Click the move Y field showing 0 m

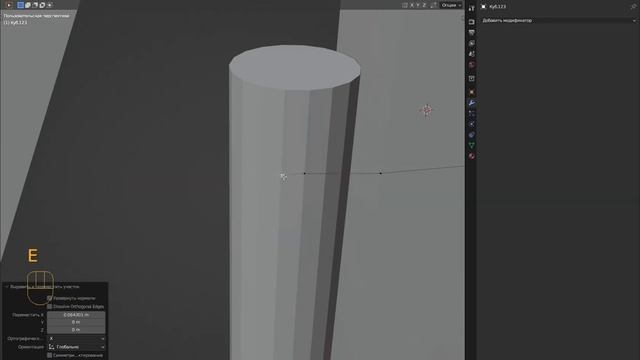76,322
